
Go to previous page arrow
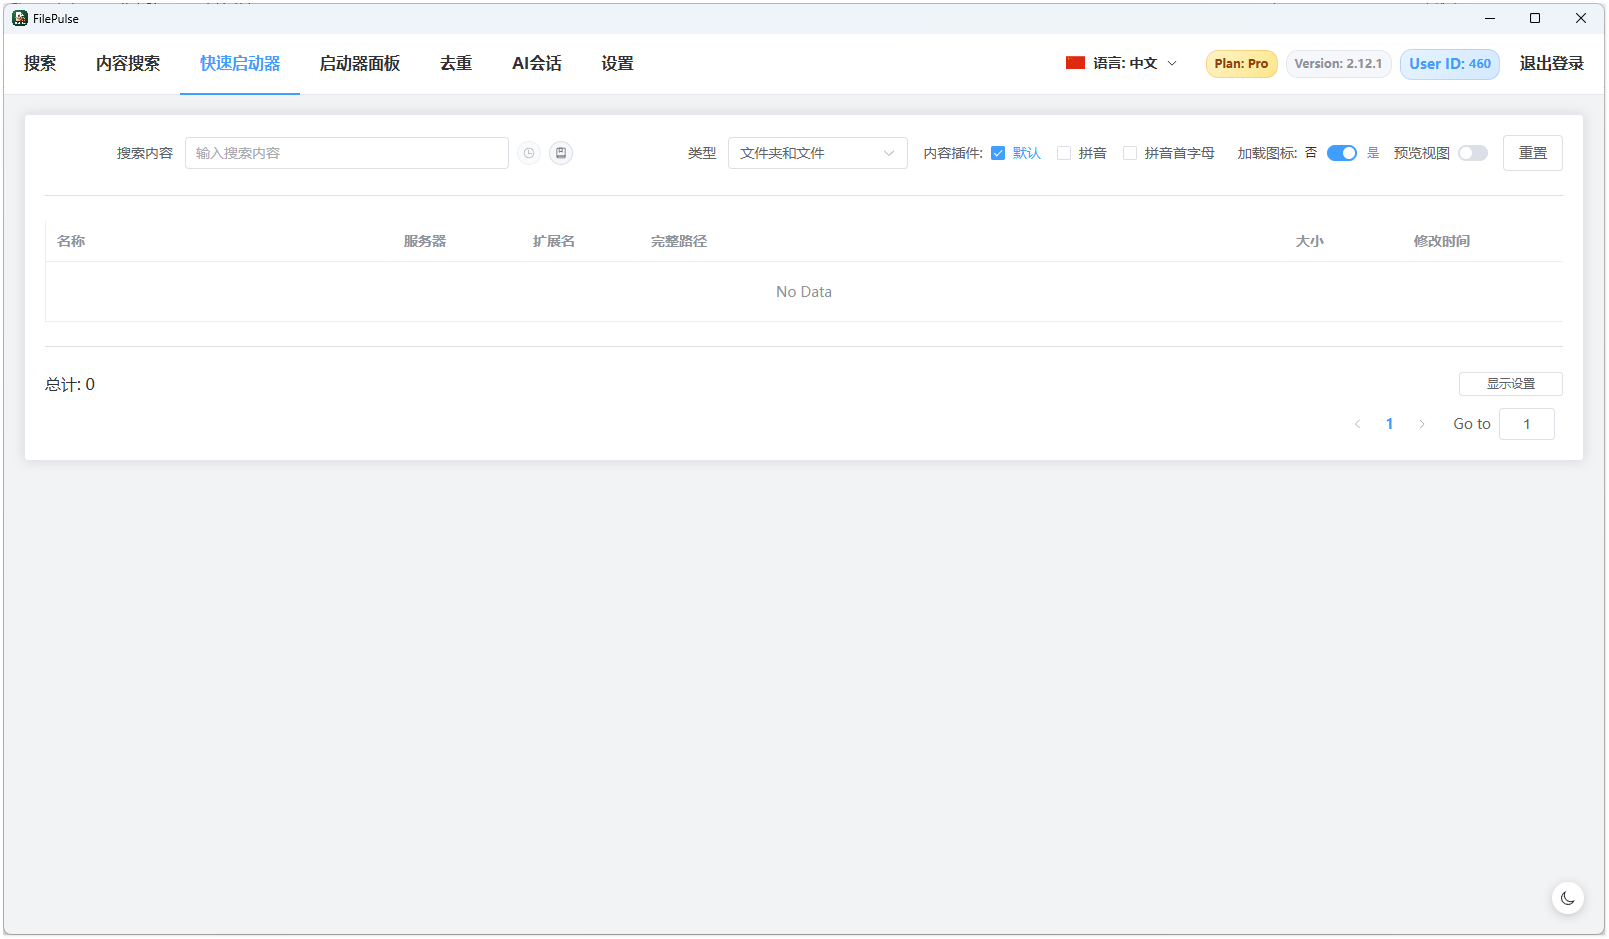pyautogui.click(x=1357, y=424)
